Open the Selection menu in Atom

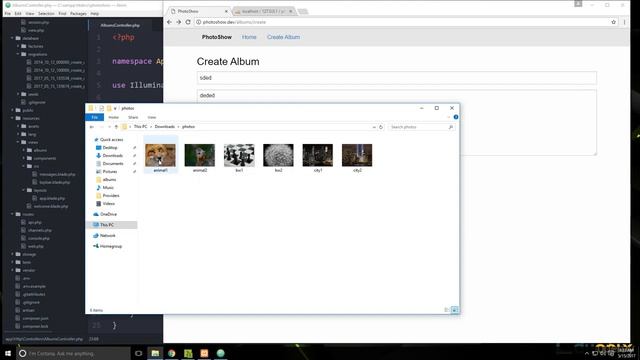tap(46, 13)
